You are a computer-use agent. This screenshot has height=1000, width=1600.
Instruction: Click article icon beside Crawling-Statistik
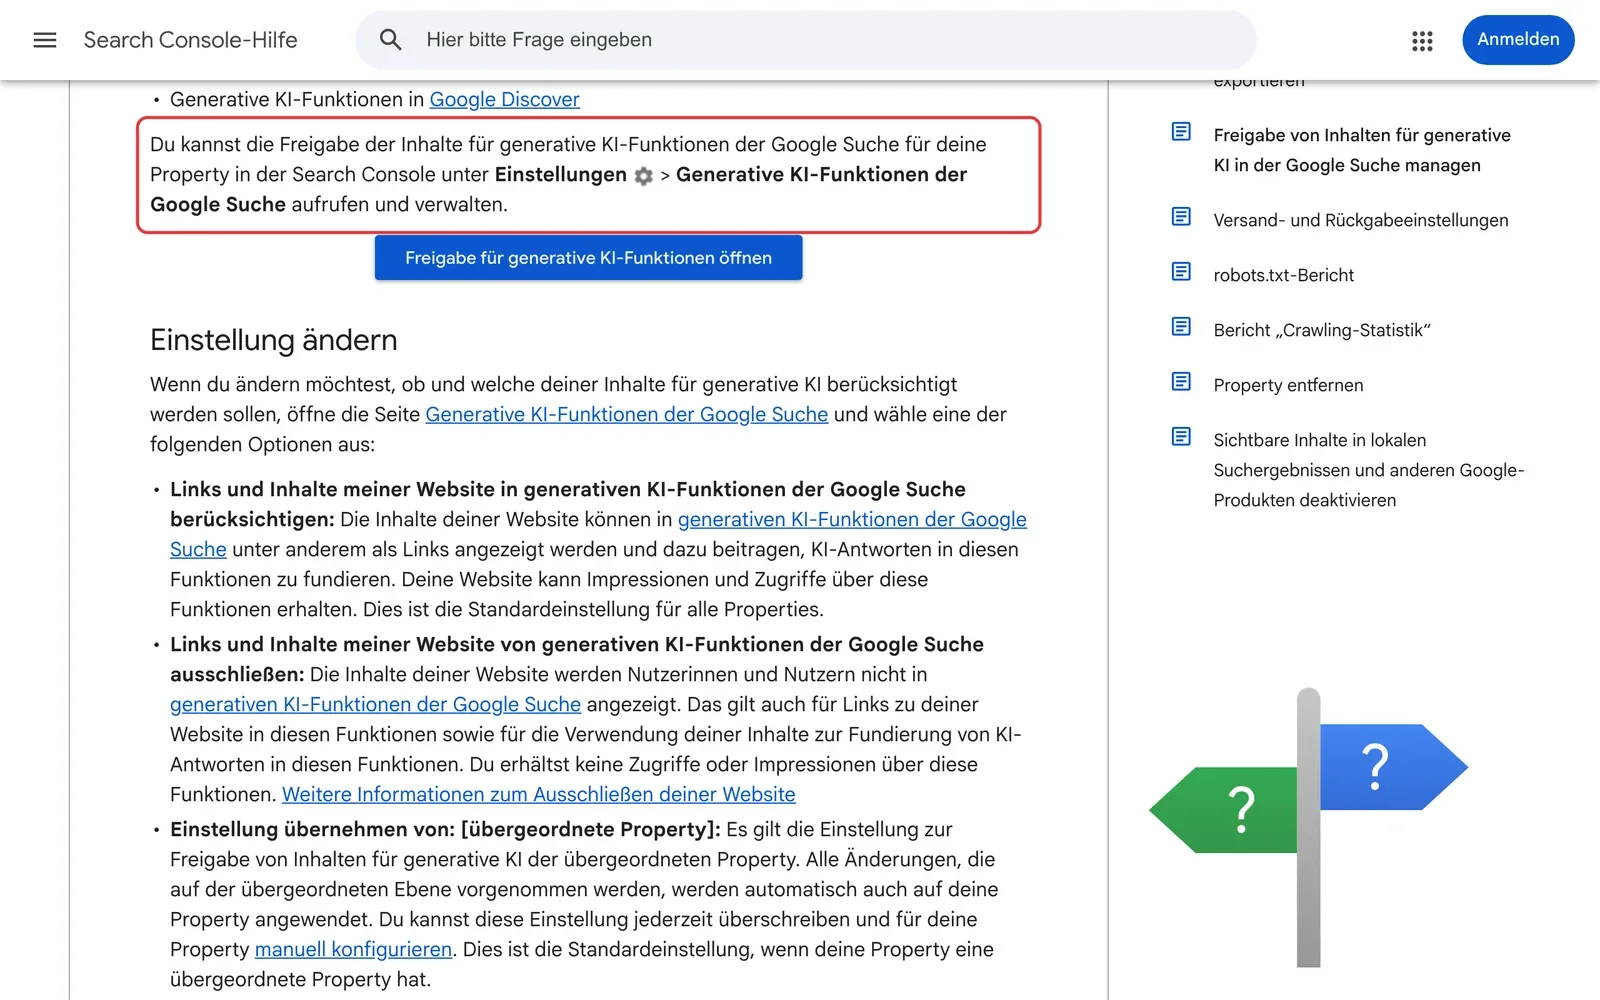click(1181, 327)
